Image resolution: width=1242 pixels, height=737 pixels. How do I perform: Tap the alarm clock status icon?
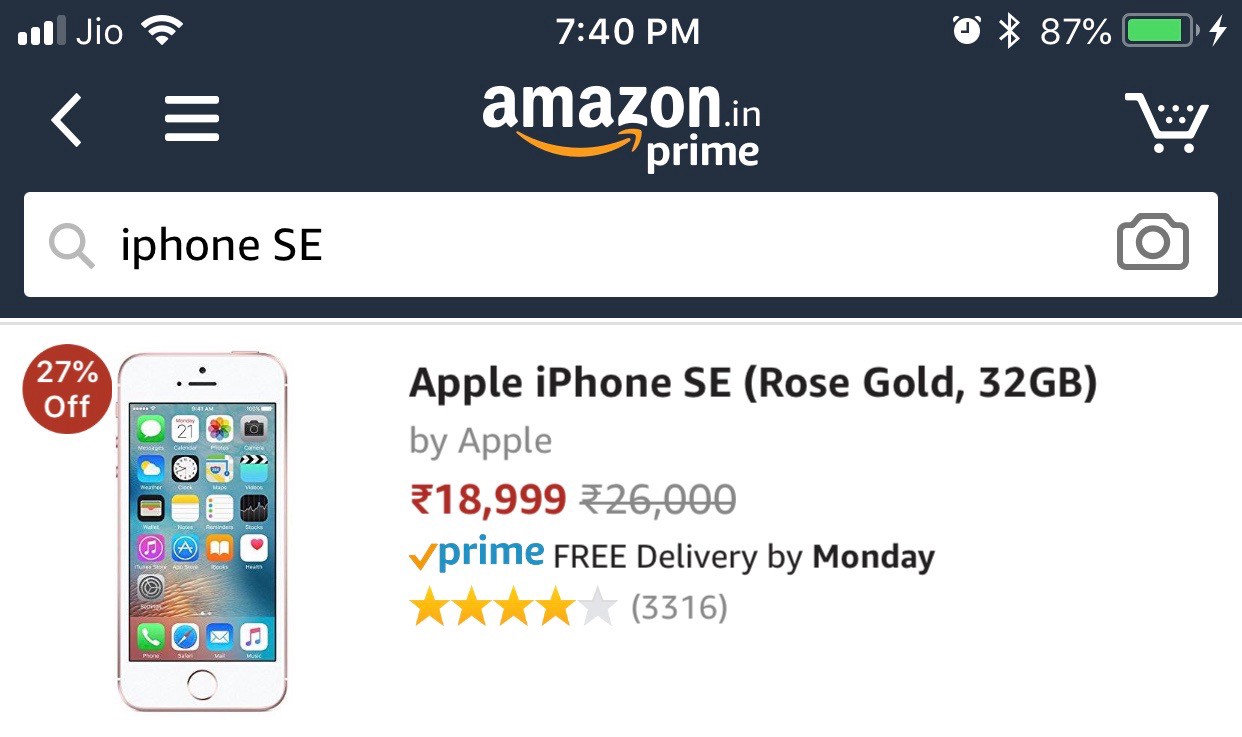coord(966,32)
